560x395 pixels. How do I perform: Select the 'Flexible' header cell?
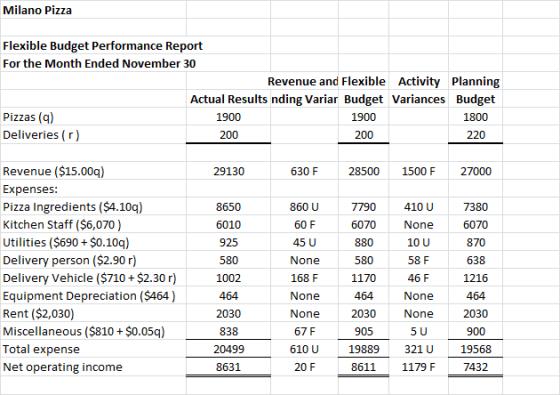[x=363, y=81]
